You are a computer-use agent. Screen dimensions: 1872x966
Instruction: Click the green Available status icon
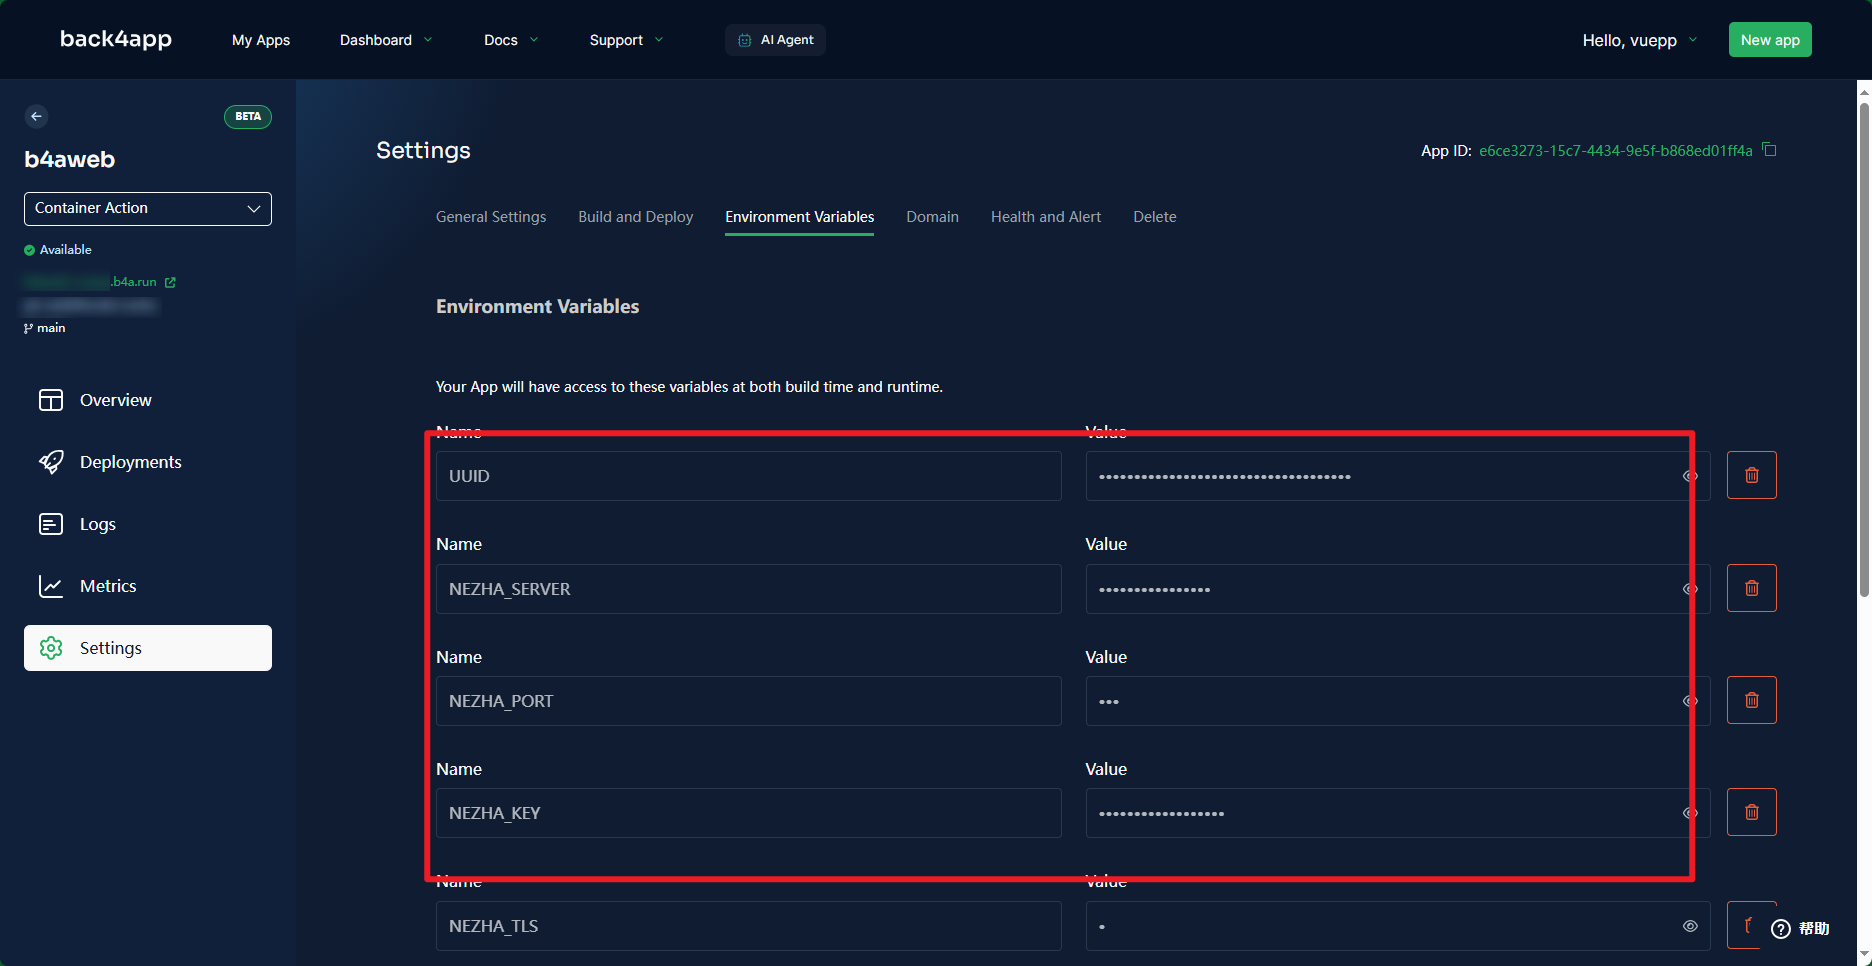click(x=29, y=250)
